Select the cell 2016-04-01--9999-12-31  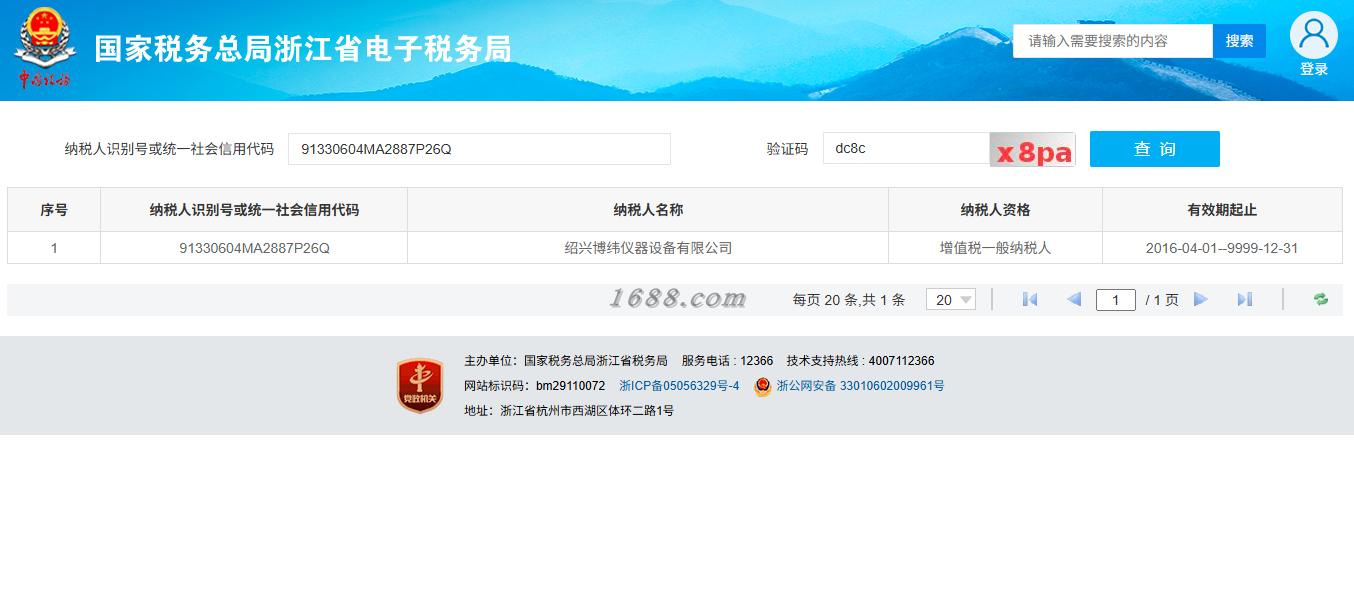(x=1222, y=248)
